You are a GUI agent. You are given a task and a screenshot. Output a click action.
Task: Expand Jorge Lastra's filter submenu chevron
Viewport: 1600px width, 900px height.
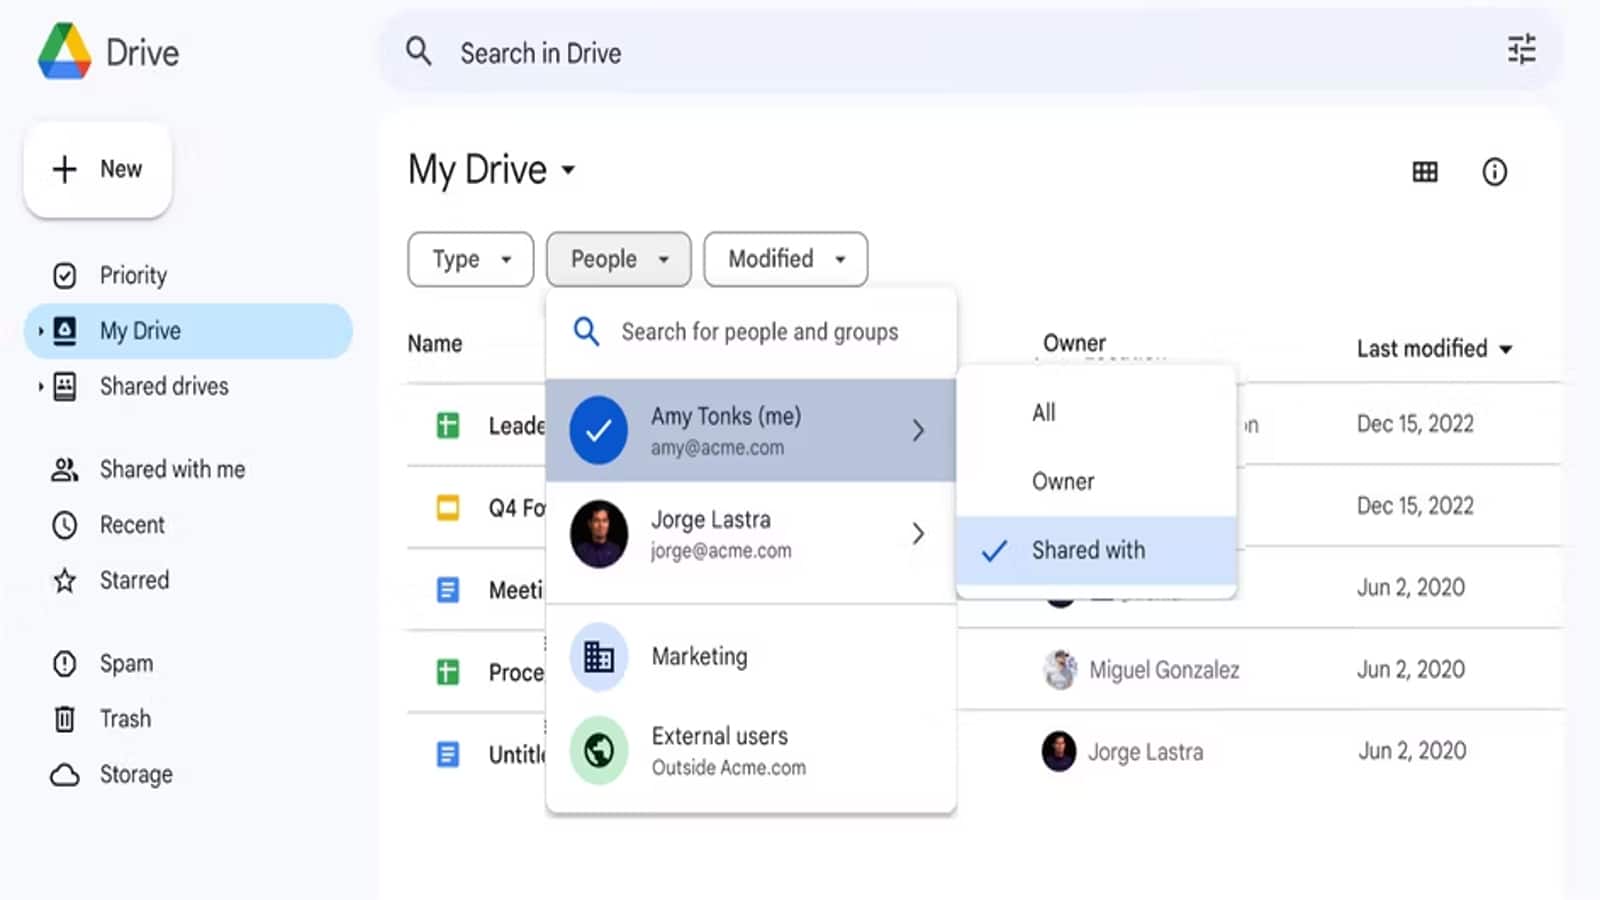[x=918, y=533]
